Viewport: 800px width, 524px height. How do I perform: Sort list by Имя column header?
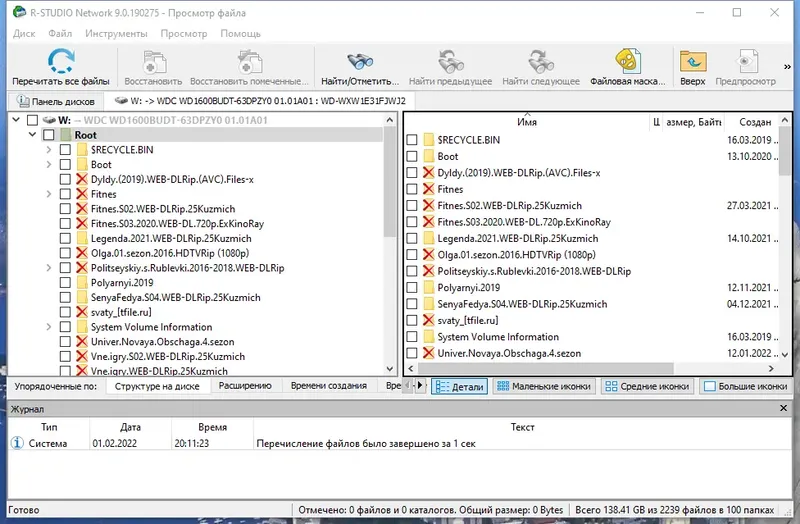click(527, 122)
